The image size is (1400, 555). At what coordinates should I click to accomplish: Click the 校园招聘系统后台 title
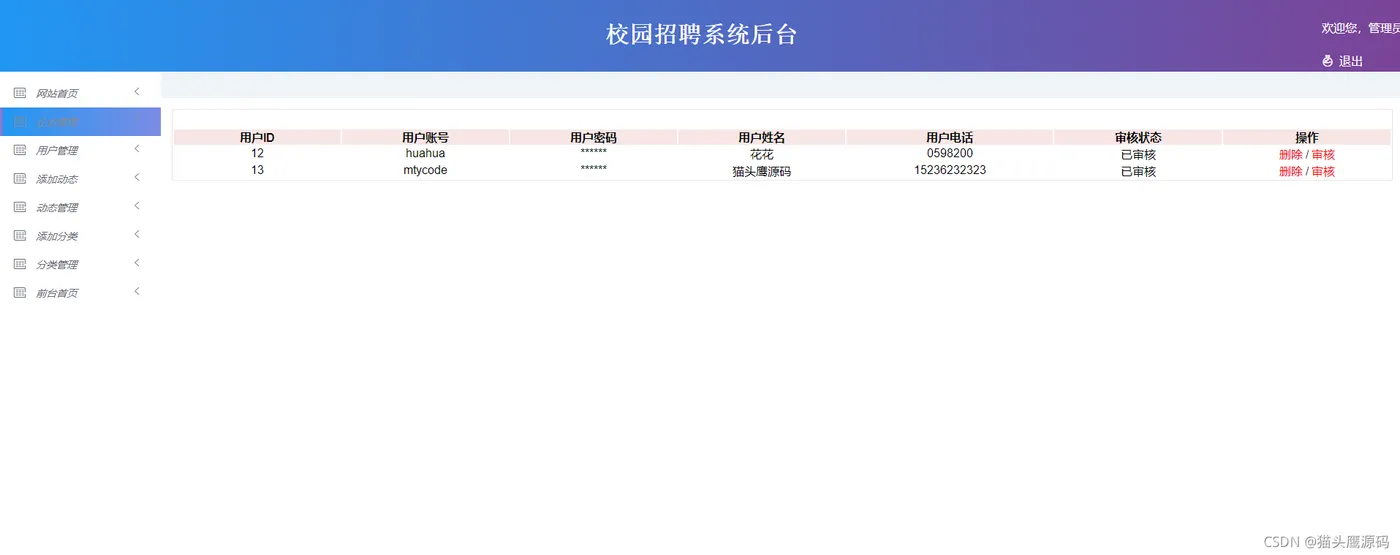(x=702, y=34)
